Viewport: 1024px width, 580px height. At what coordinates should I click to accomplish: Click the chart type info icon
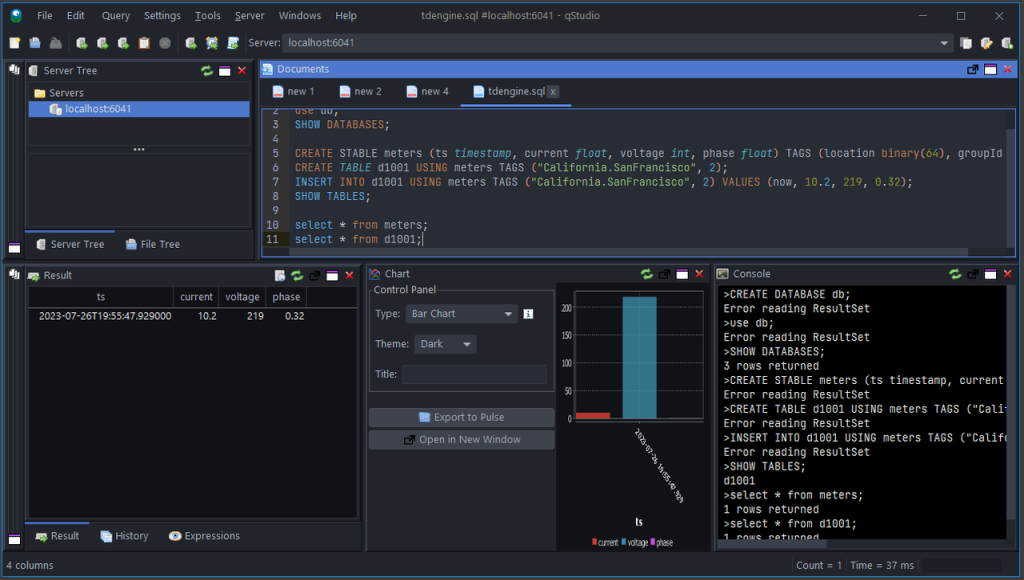(x=529, y=314)
